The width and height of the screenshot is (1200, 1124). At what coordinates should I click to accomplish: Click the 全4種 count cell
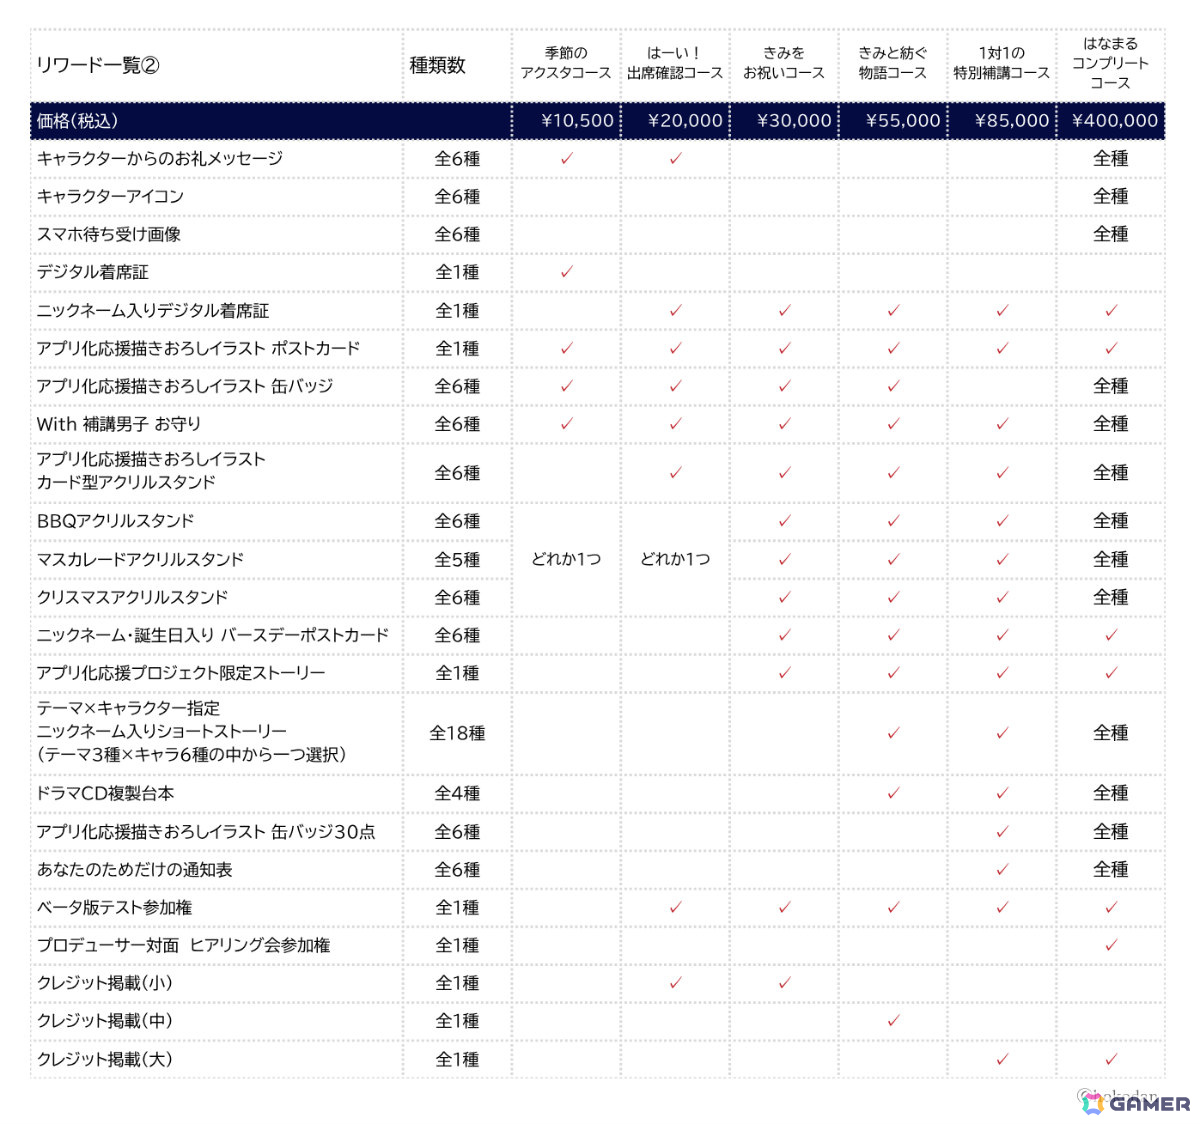click(x=457, y=793)
